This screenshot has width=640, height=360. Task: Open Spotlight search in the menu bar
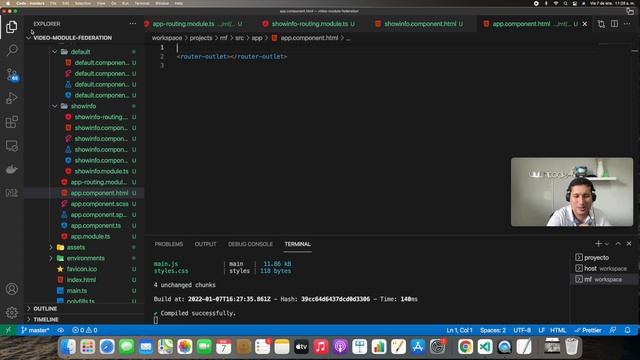[565, 3]
